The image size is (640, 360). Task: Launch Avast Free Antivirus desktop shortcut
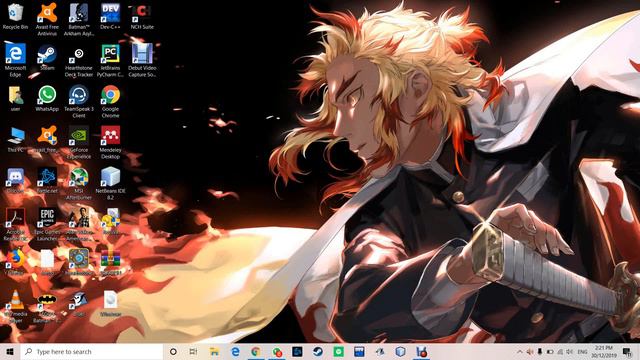click(47, 19)
